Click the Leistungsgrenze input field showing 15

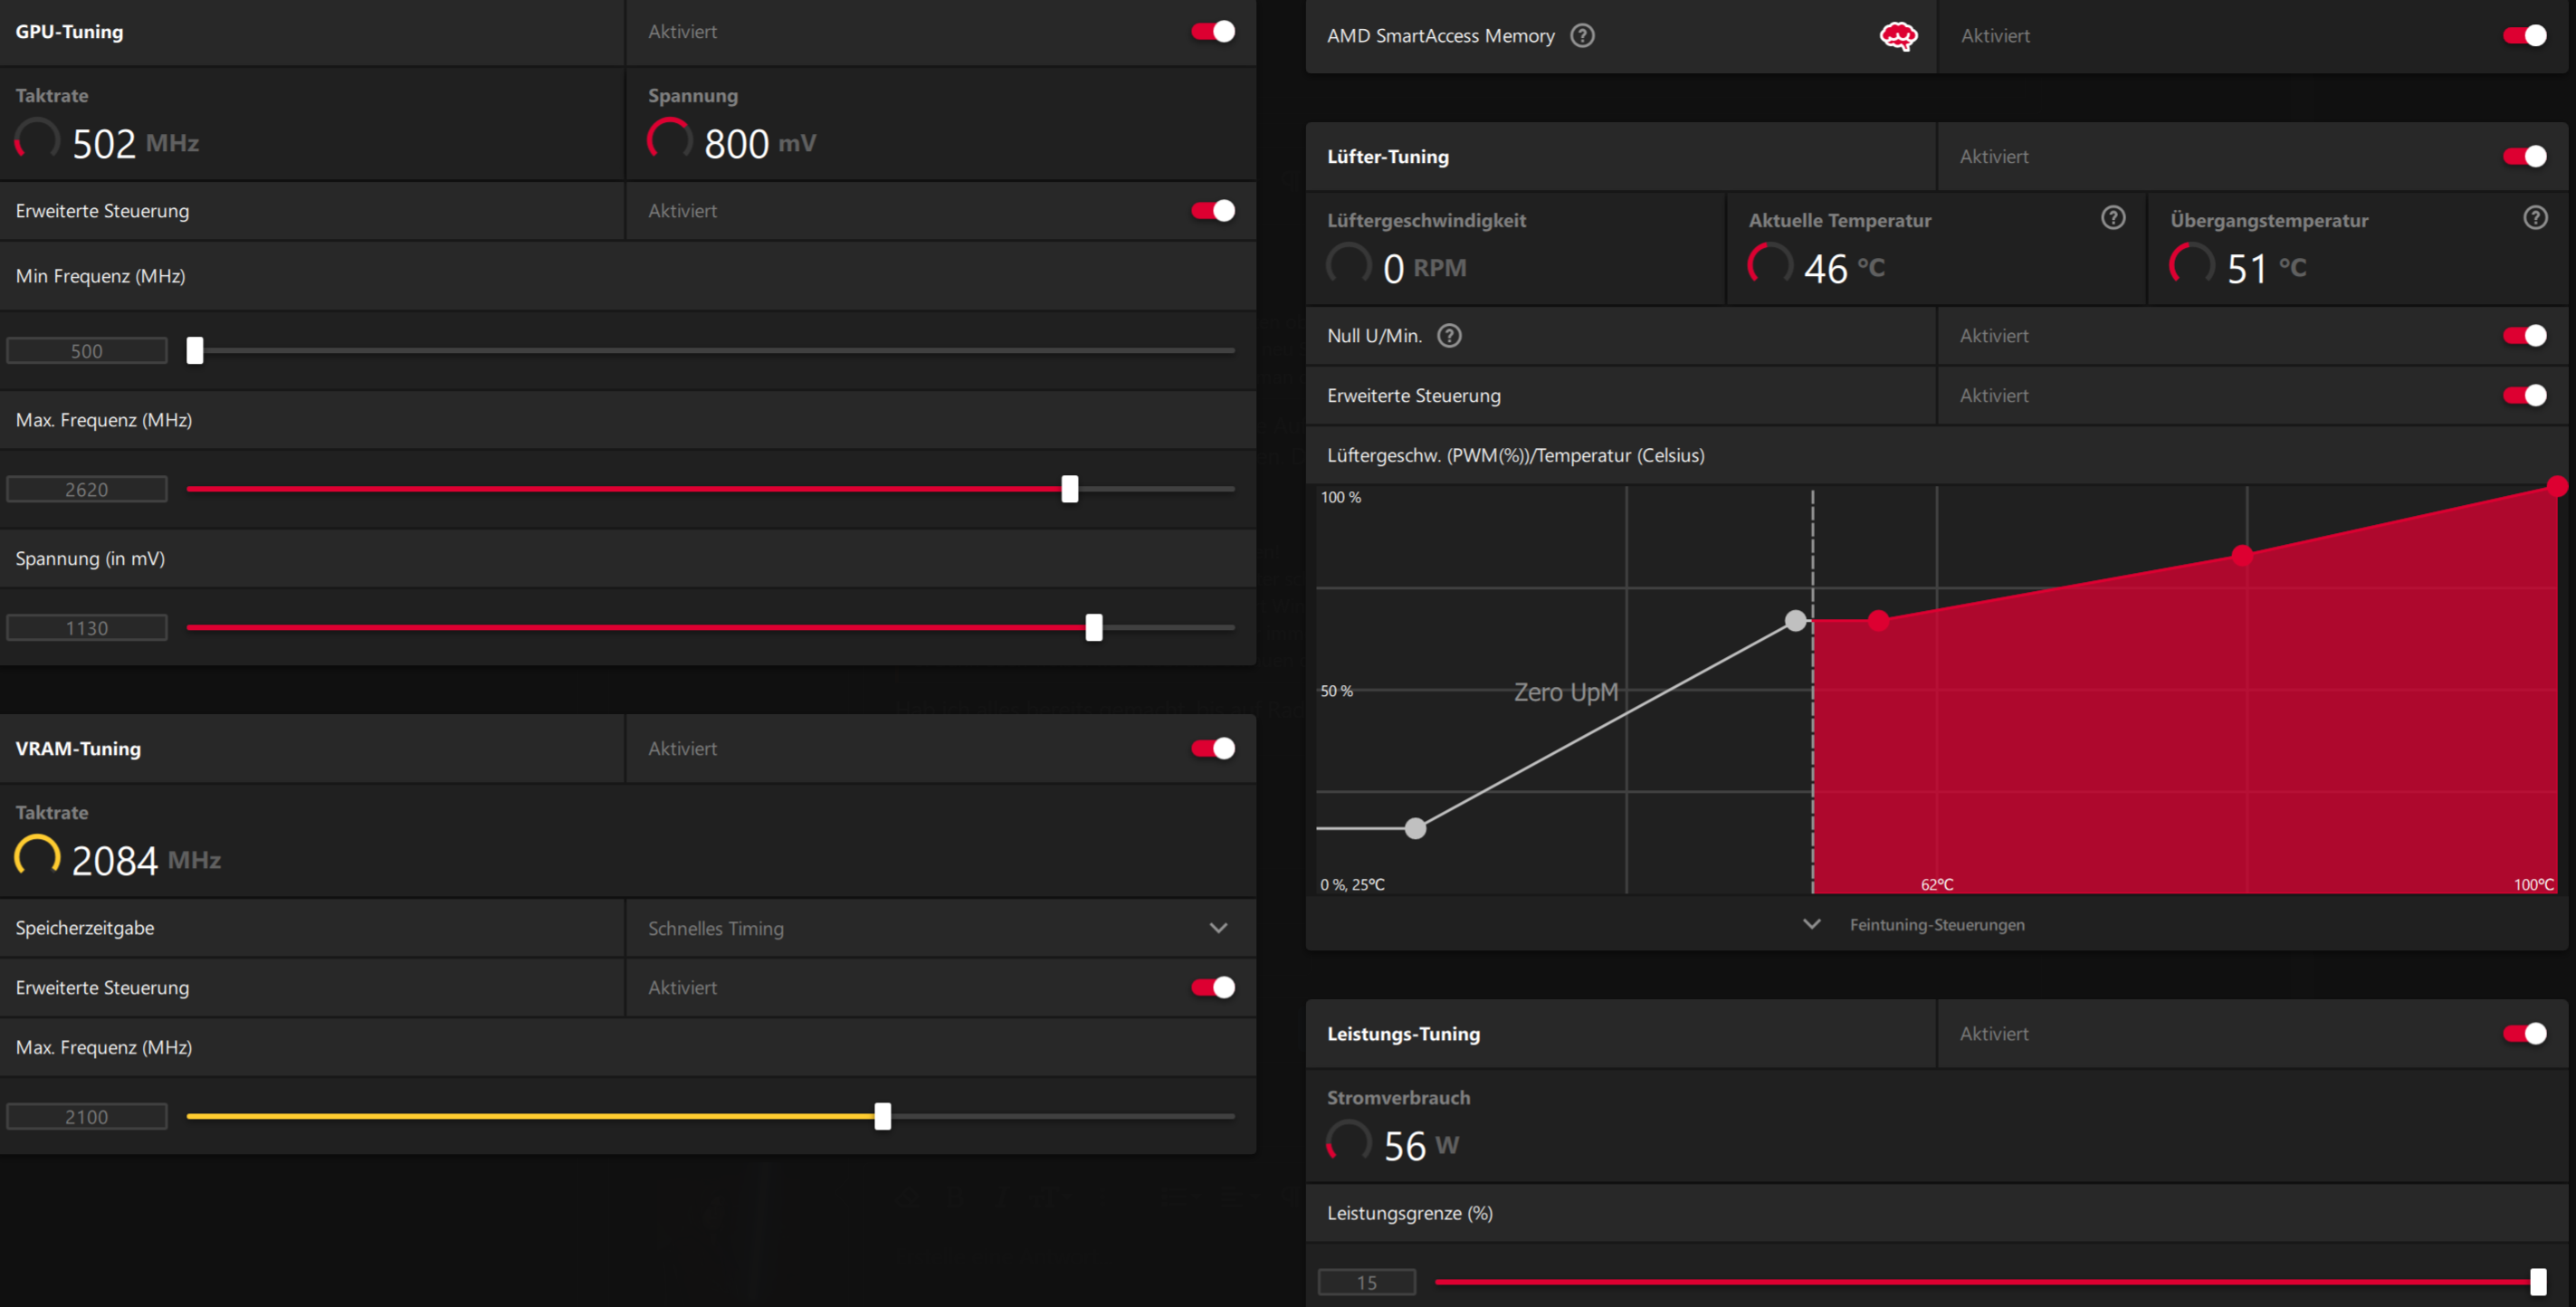coord(1366,1282)
